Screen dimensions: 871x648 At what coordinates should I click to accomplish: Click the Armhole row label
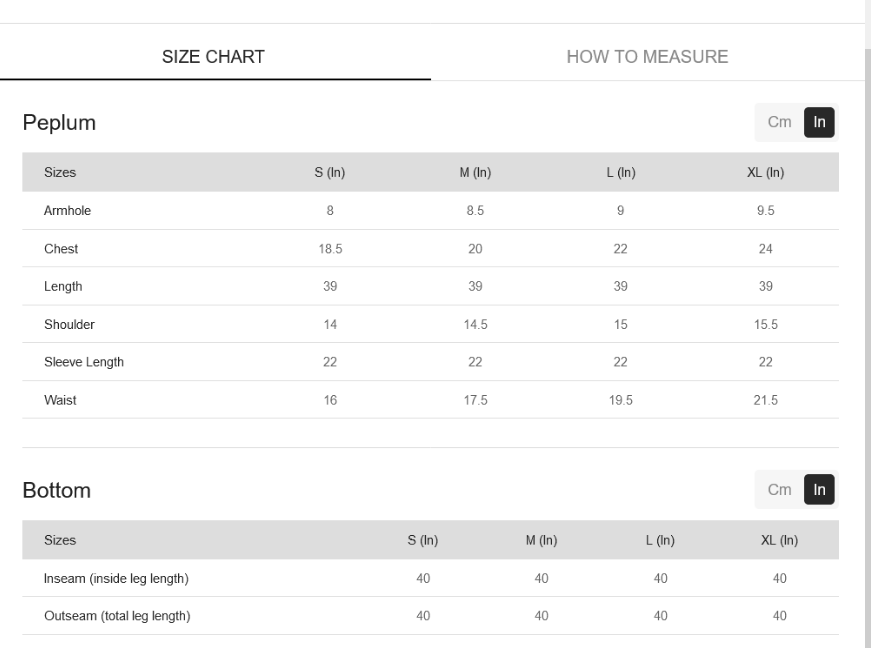67,210
